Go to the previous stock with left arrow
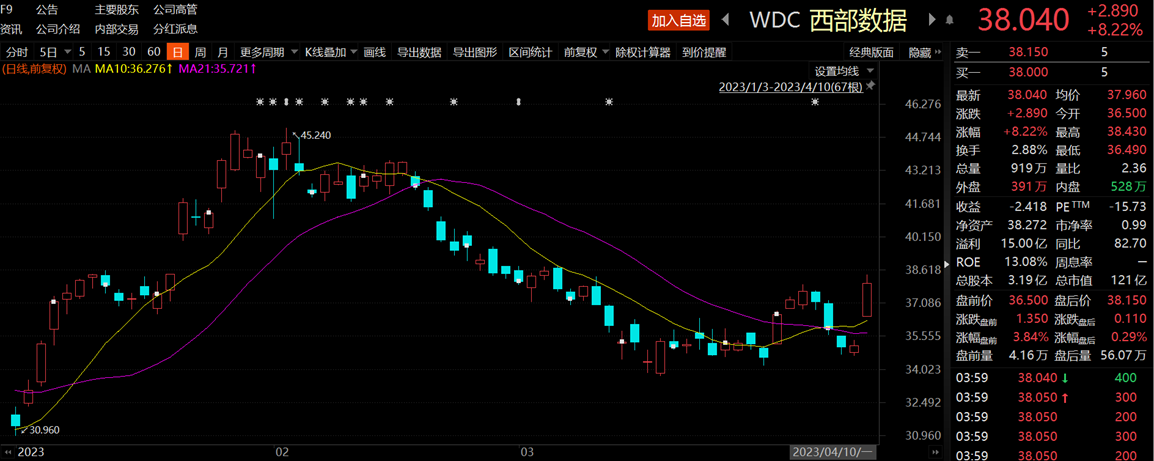 point(726,20)
